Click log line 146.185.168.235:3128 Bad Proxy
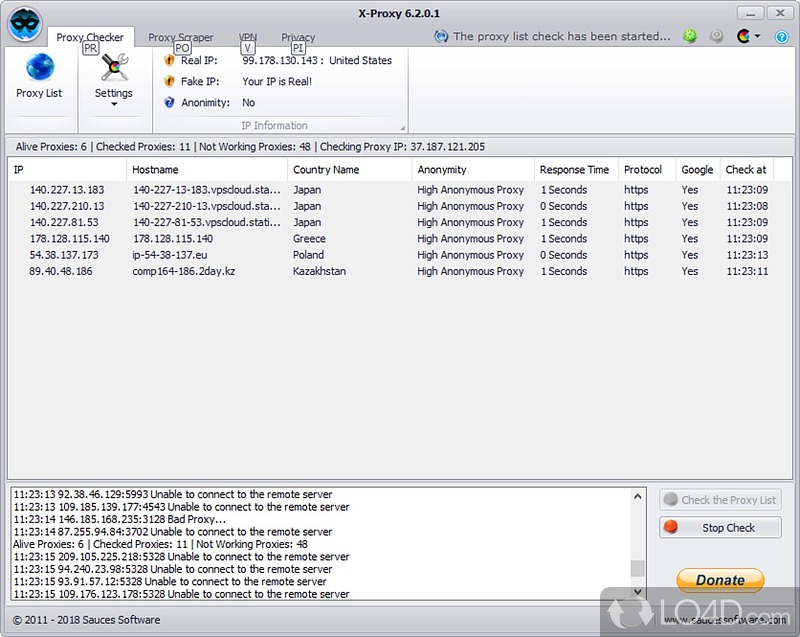 click(119, 519)
